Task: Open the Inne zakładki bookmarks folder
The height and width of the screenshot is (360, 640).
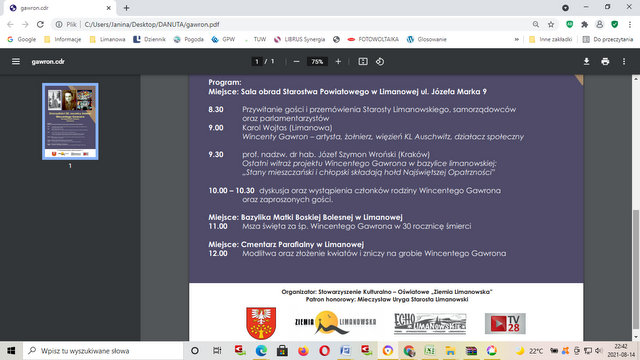Action: [550, 39]
